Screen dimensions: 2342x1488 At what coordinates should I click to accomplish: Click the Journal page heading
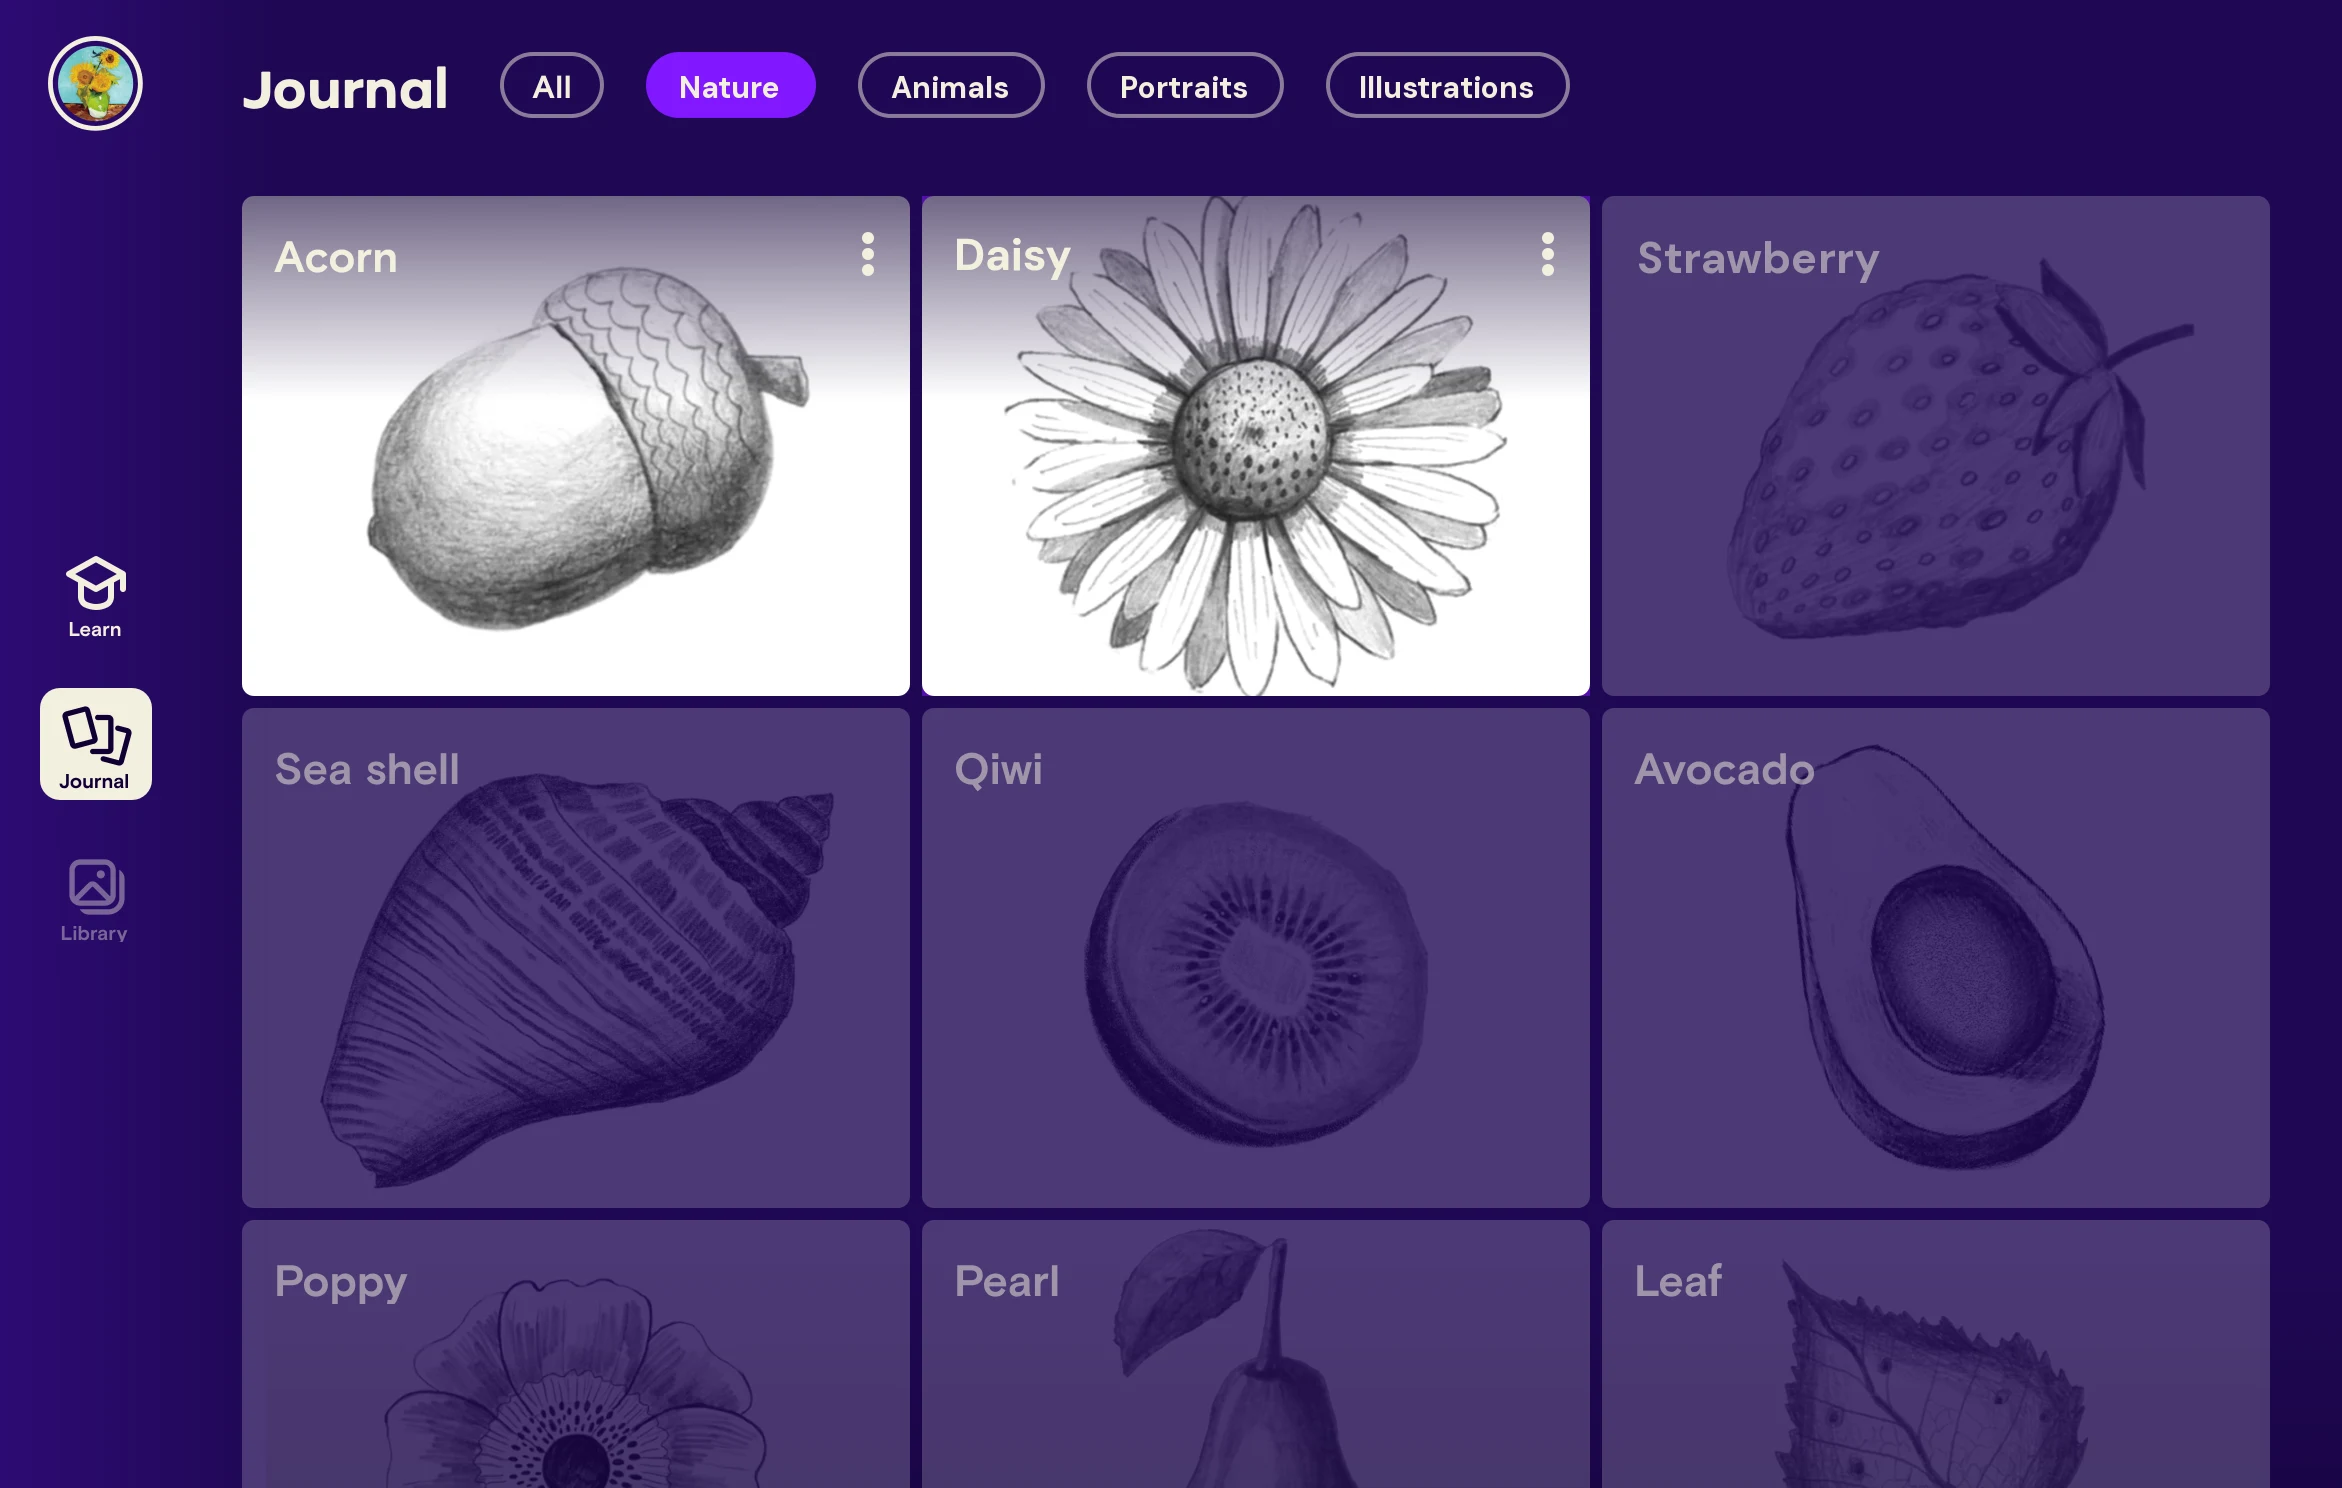[x=345, y=90]
